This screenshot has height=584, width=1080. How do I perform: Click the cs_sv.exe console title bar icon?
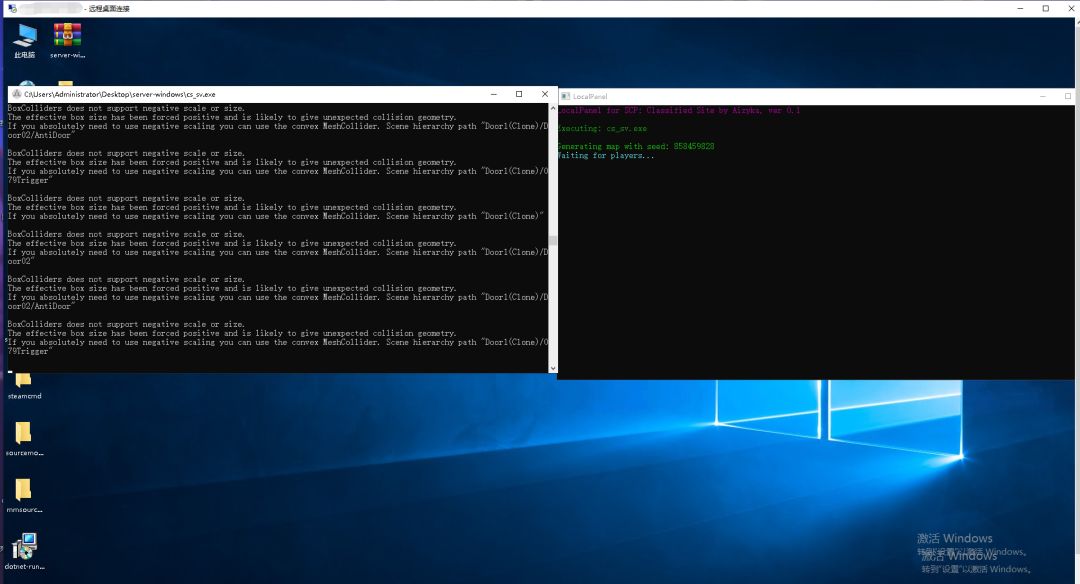[x=17, y=94]
